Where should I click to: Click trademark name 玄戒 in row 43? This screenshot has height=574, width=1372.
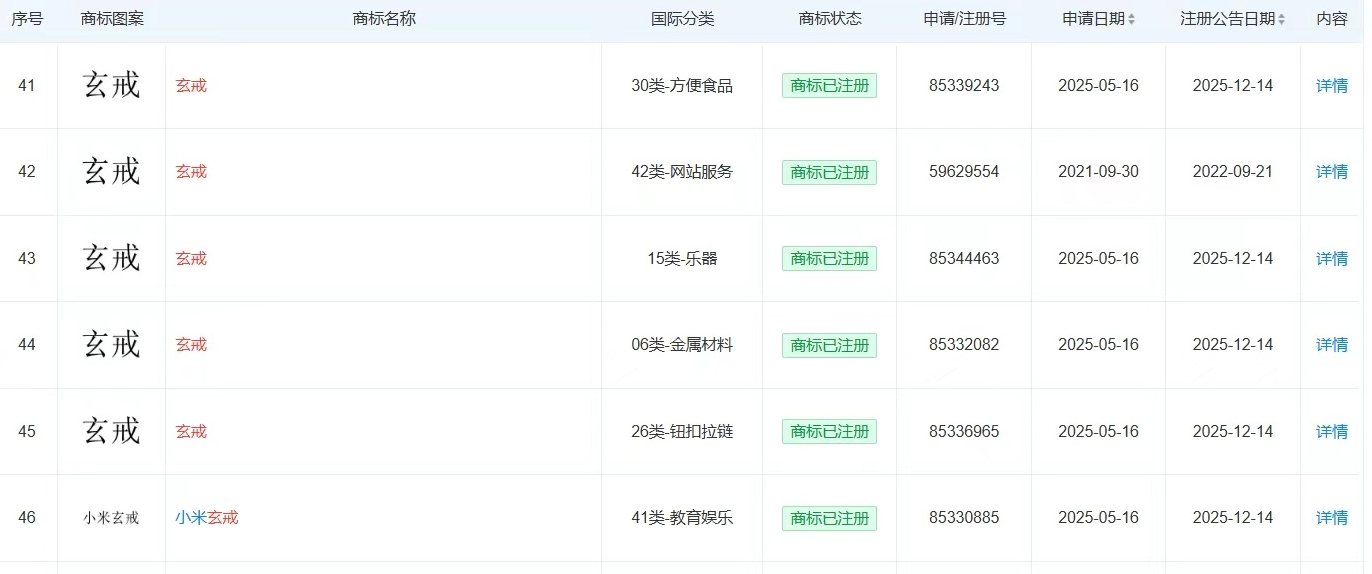tap(191, 259)
